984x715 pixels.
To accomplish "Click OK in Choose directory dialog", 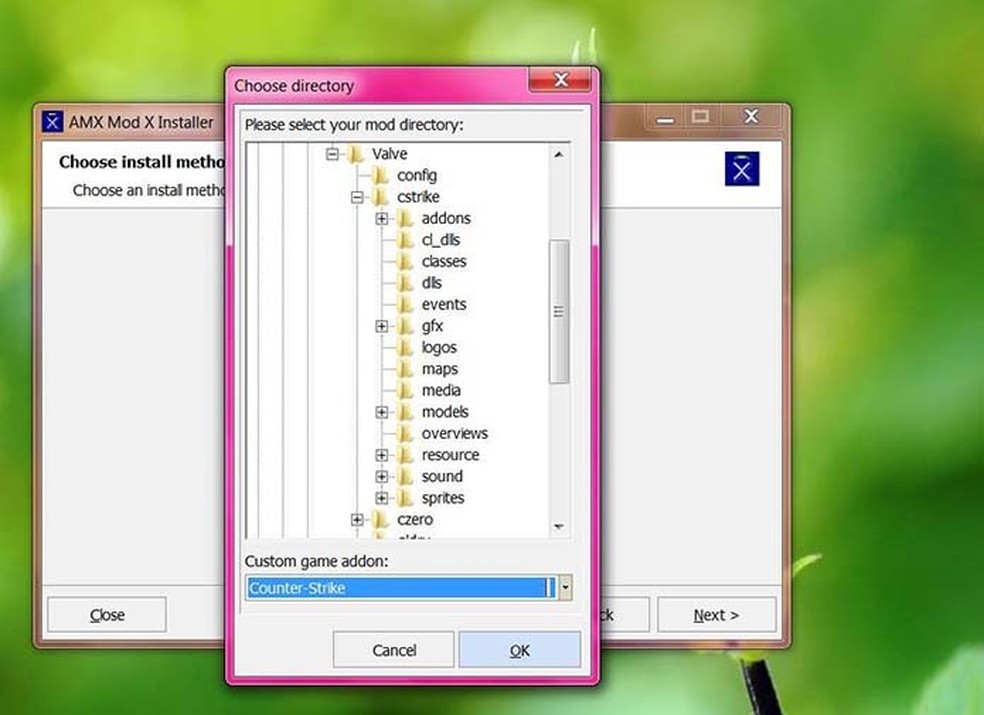I will point(520,650).
